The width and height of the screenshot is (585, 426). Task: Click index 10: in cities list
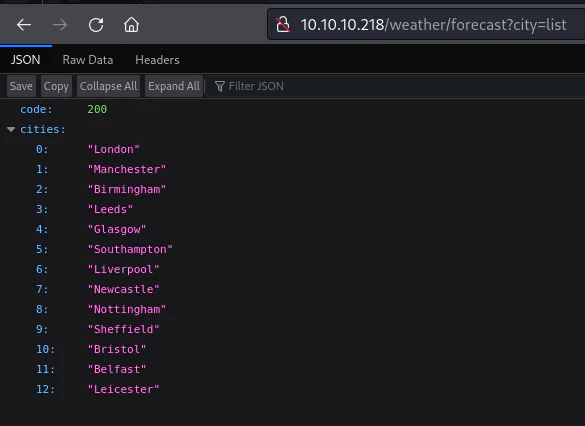pyautogui.click(x=46, y=350)
